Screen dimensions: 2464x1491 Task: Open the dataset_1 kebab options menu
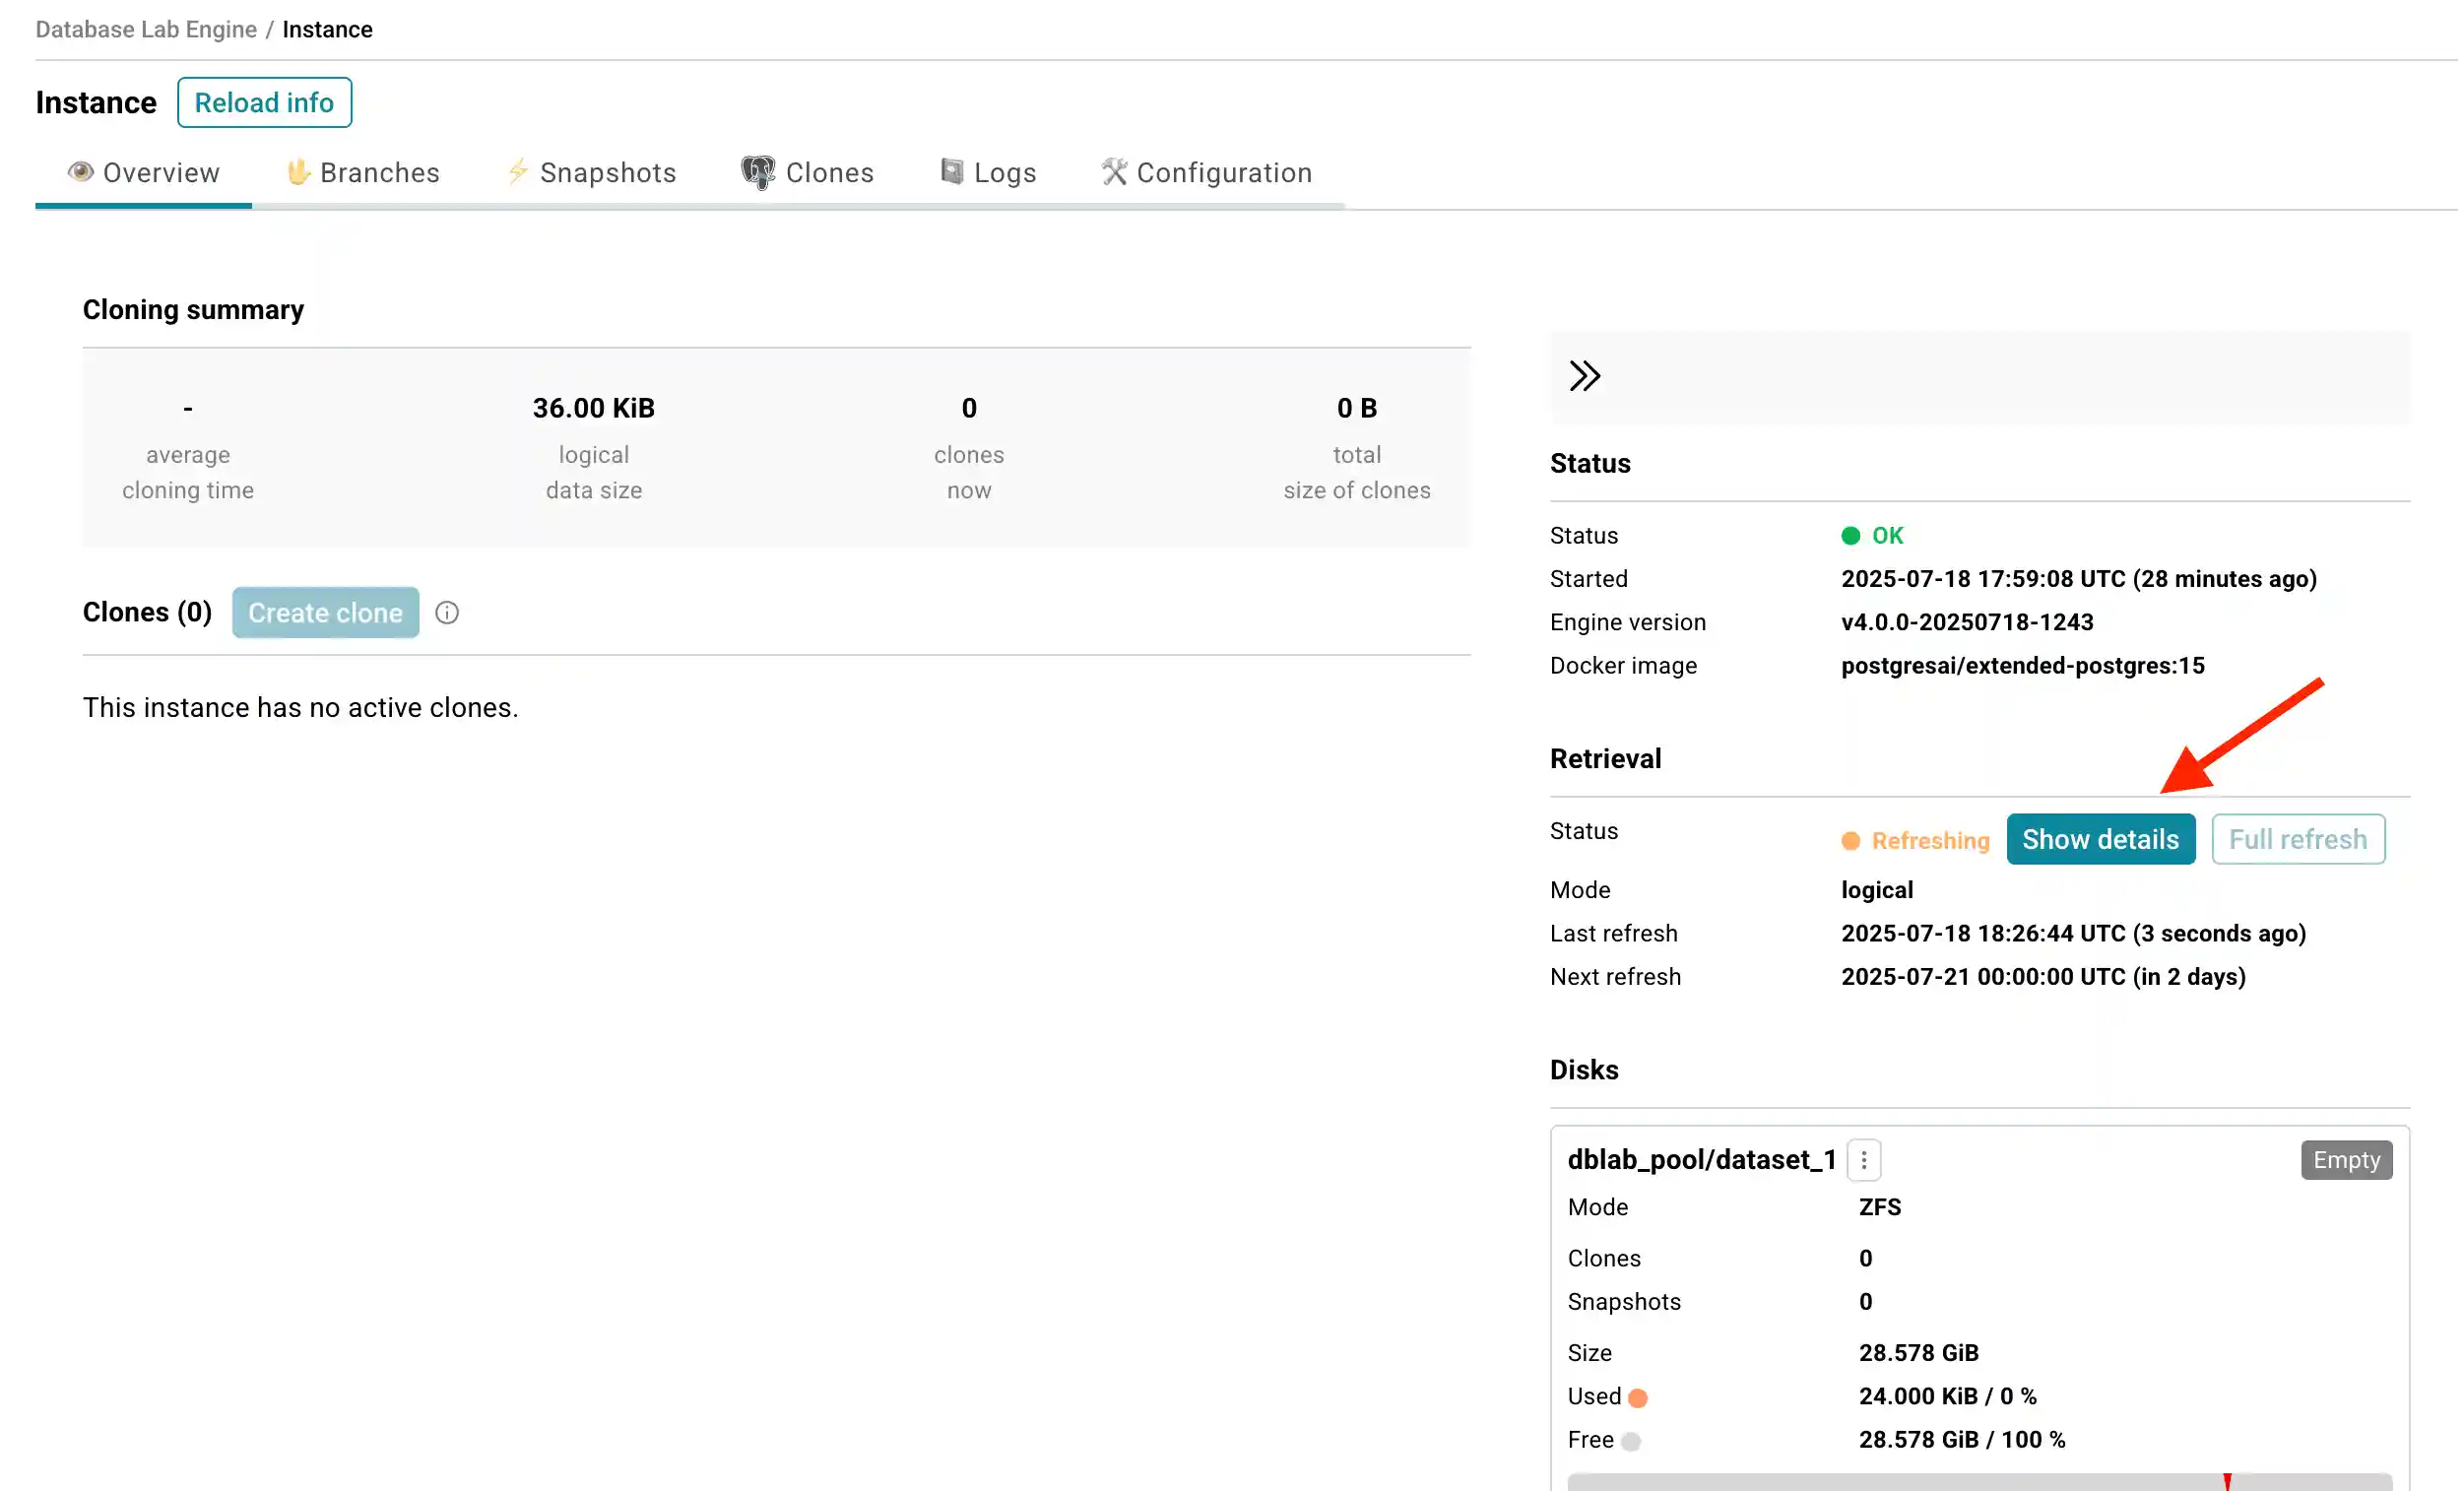pyautogui.click(x=1864, y=1159)
